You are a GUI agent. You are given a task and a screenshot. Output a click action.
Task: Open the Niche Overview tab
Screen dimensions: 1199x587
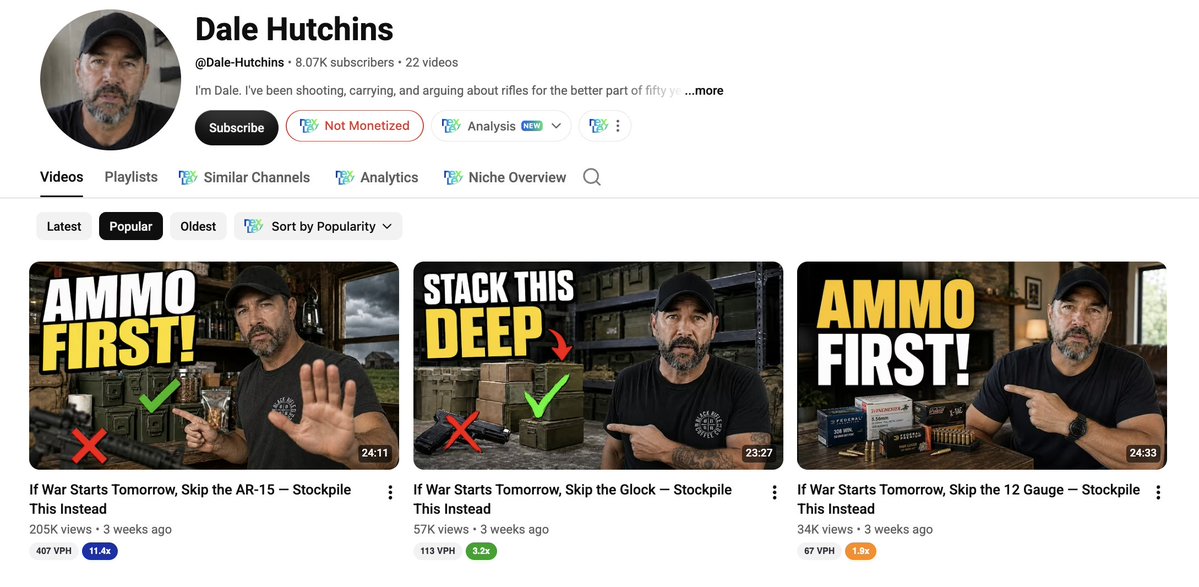[505, 177]
